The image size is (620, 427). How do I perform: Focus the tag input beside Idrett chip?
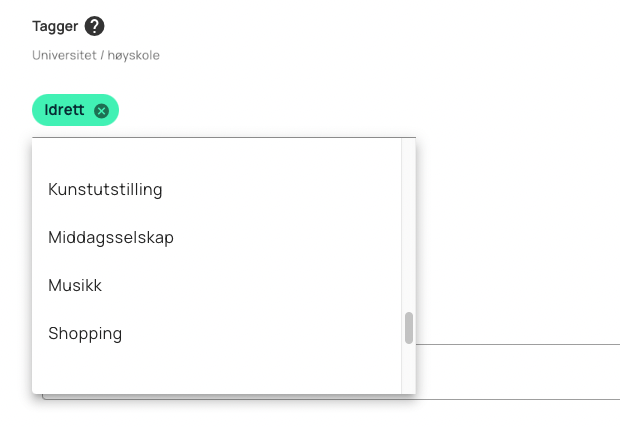pyautogui.click(x=267, y=111)
